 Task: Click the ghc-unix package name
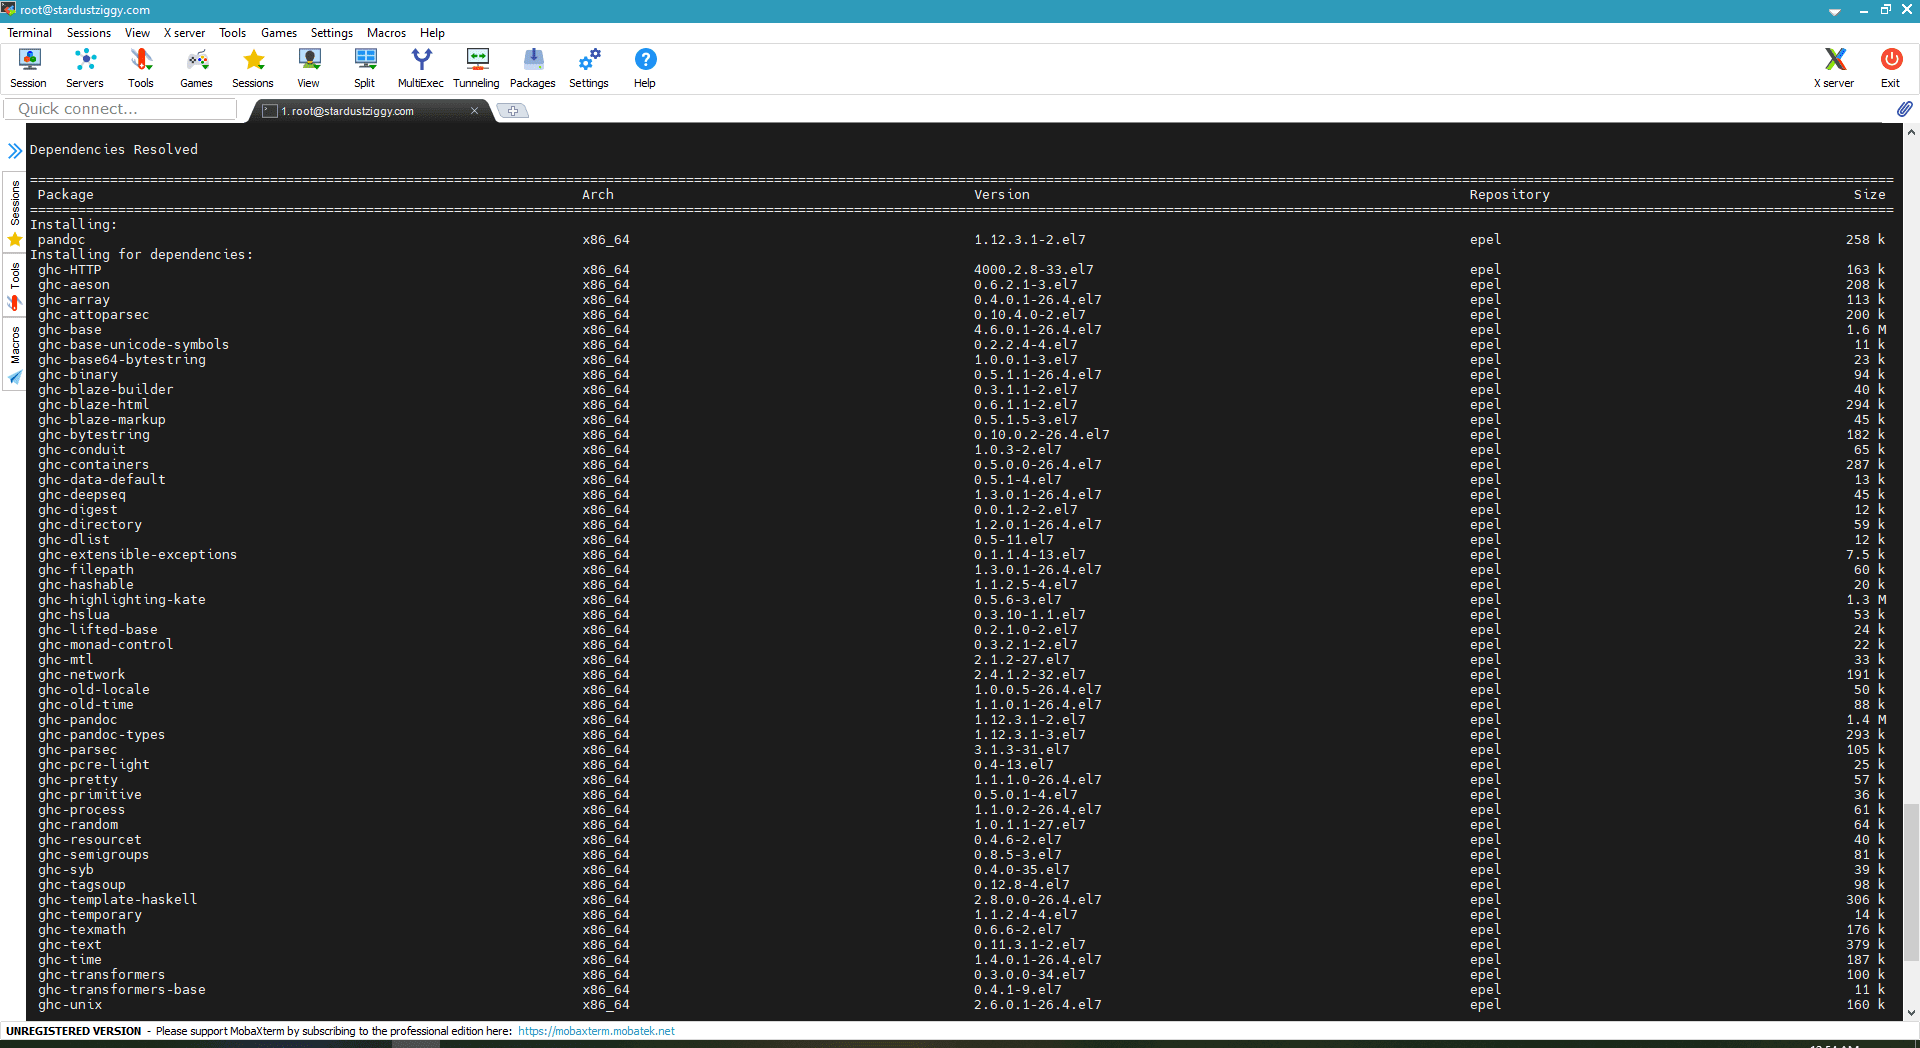[70, 1005]
